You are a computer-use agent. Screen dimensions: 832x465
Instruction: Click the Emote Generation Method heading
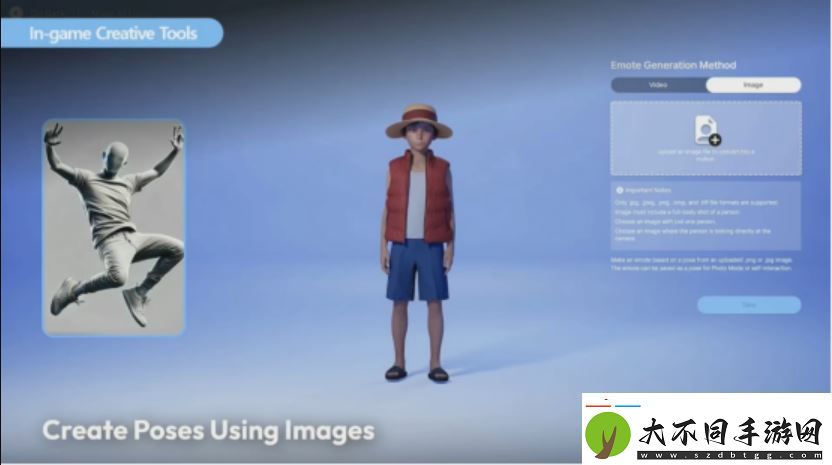[x=673, y=65]
